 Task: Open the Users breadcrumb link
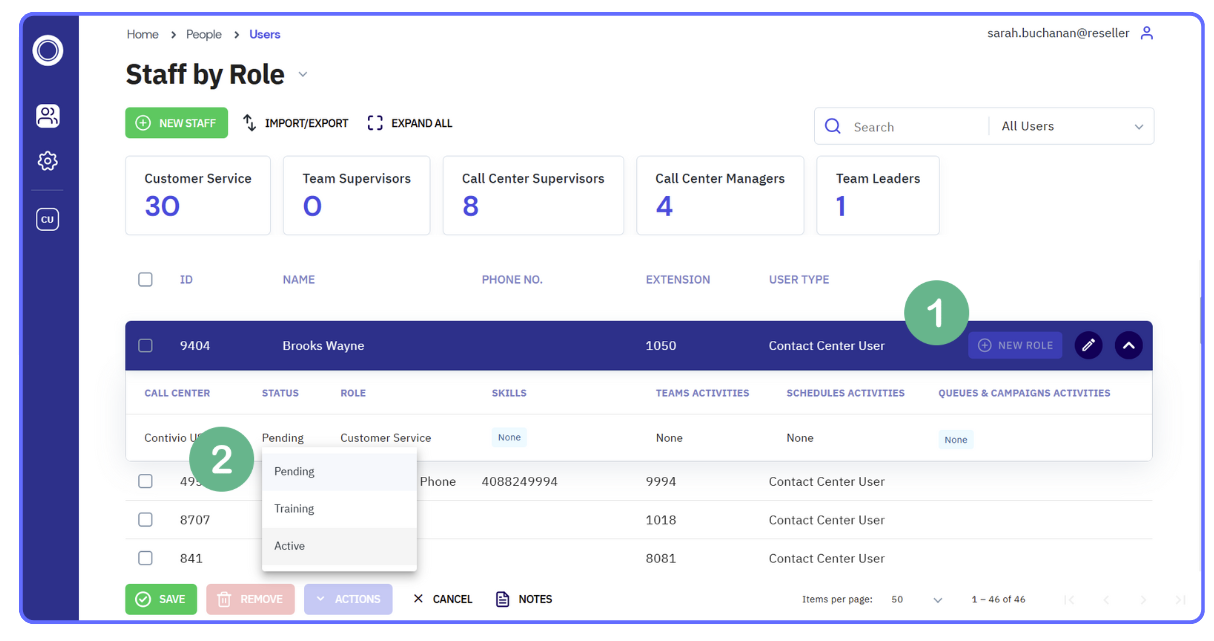click(x=264, y=33)
